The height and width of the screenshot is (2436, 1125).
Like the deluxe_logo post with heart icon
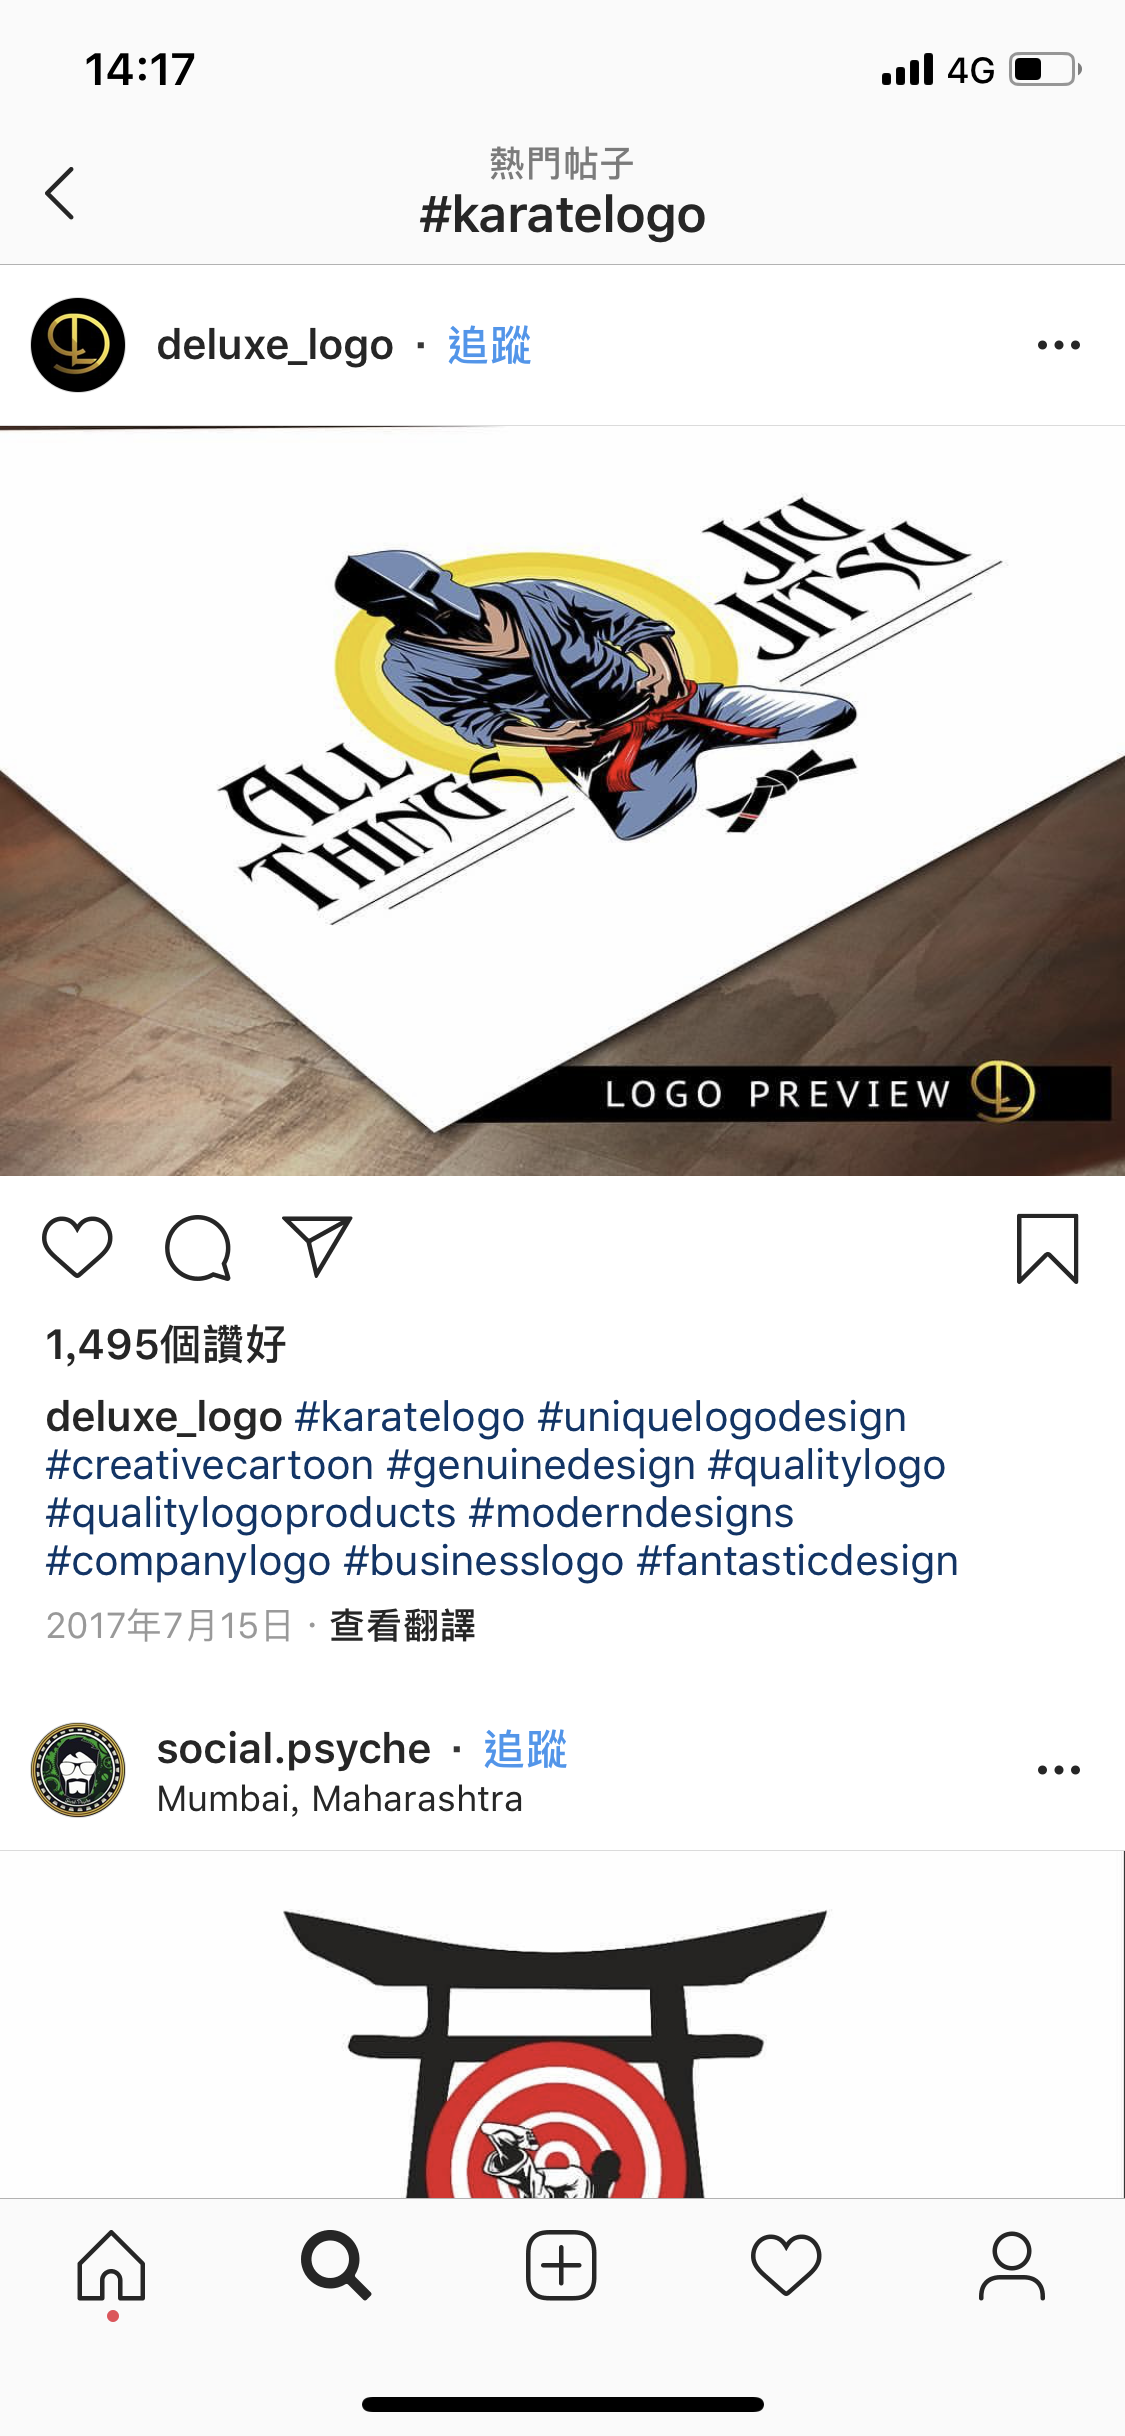click(x=77, y=1247)
